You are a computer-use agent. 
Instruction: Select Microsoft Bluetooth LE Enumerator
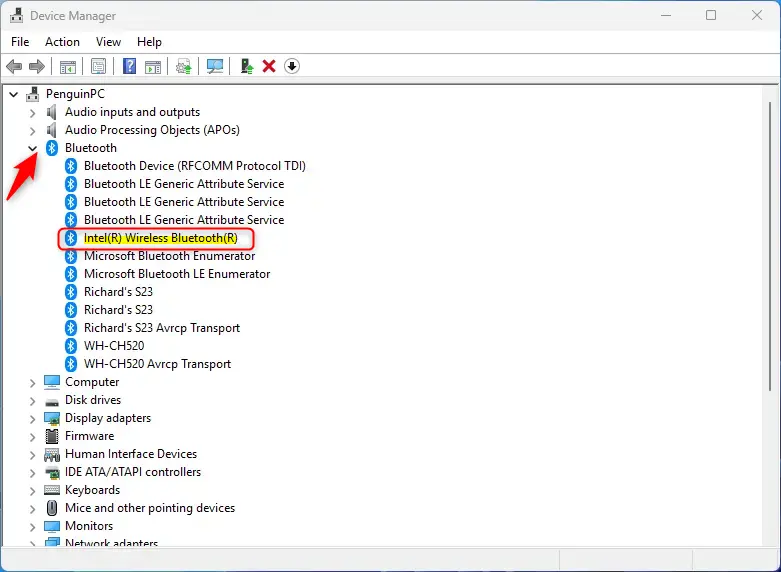pyautogui.click(x=177, y=274)
